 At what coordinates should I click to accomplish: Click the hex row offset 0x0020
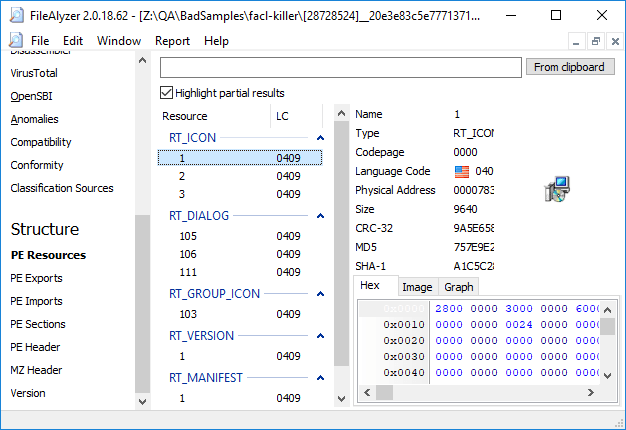[404, 341]
